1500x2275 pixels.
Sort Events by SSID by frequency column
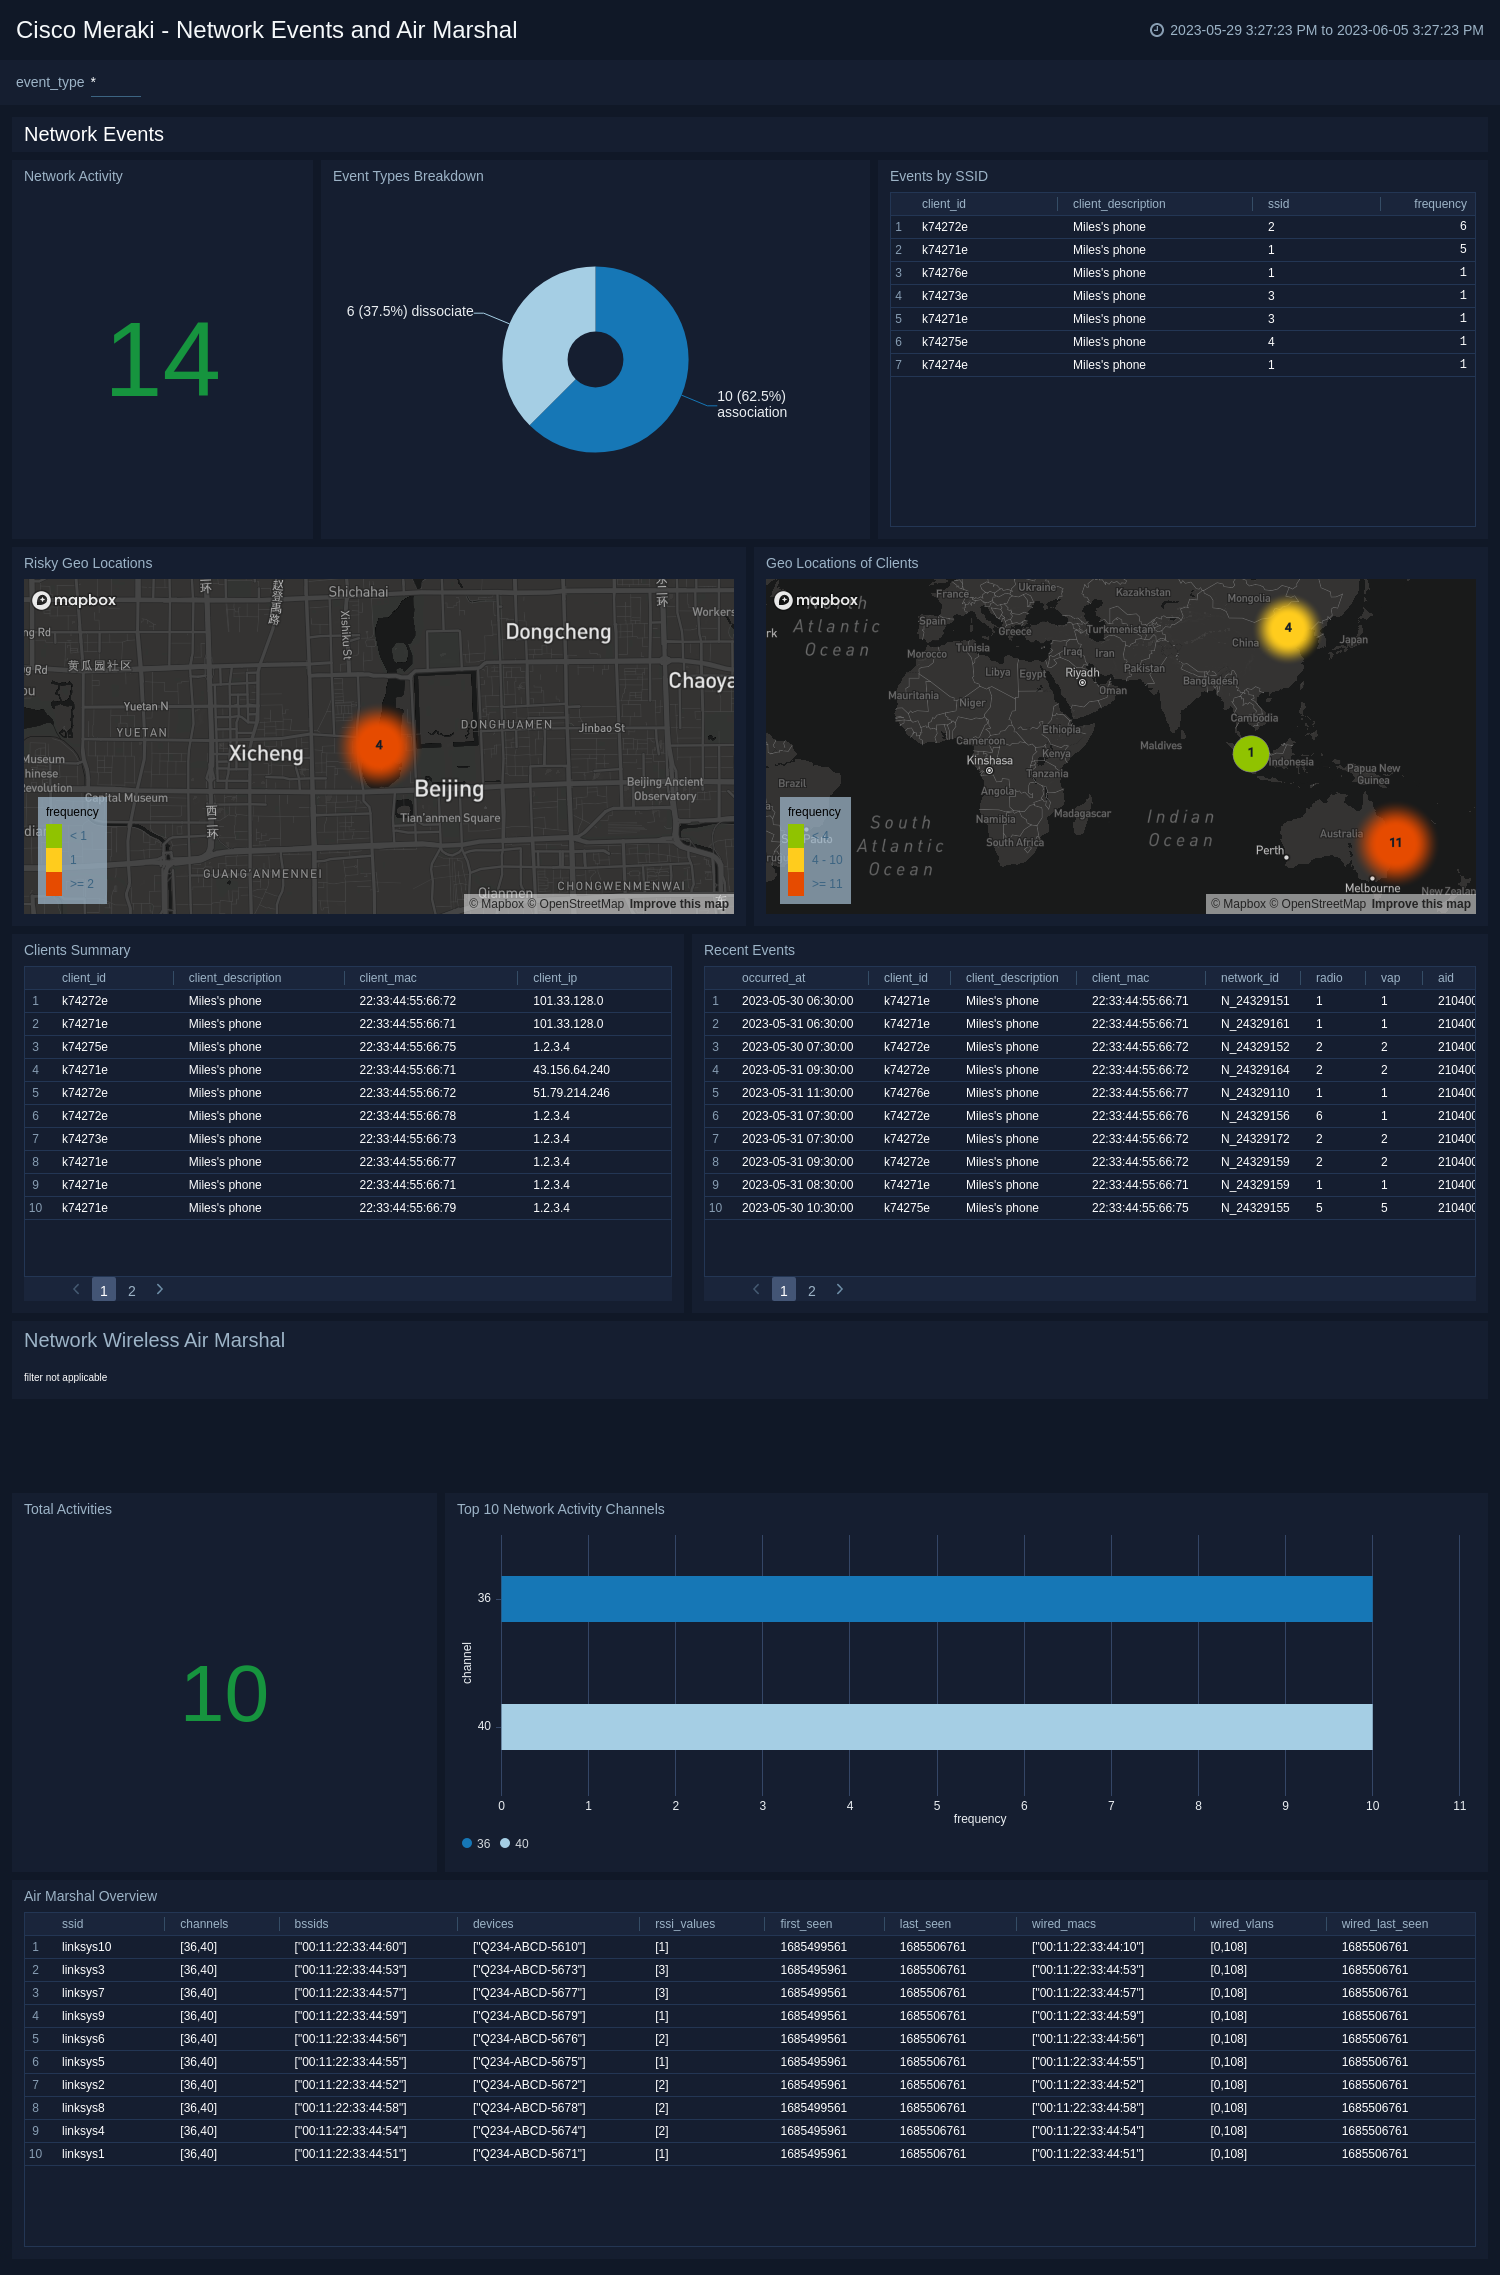[x=1439, y=204]
